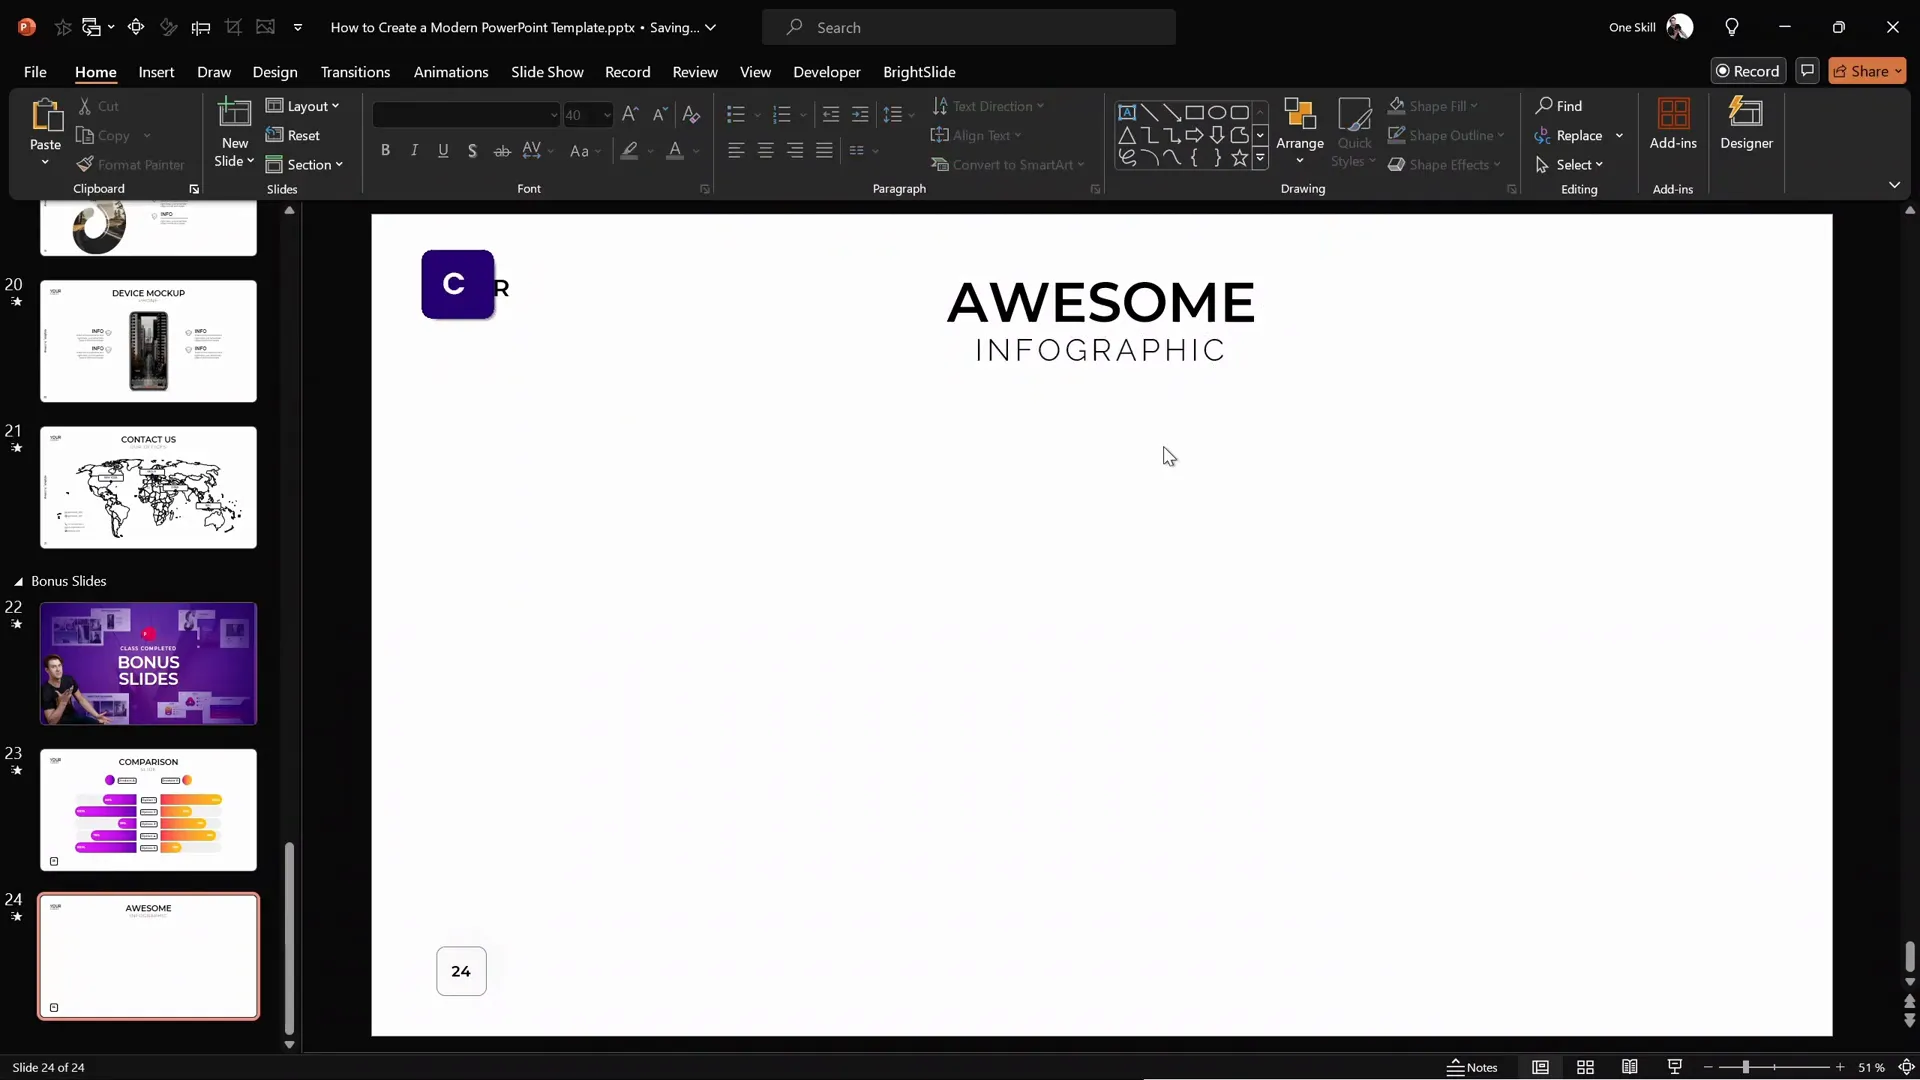
Task: Toggle the Notes pane
Action: coord(1472,1067)
